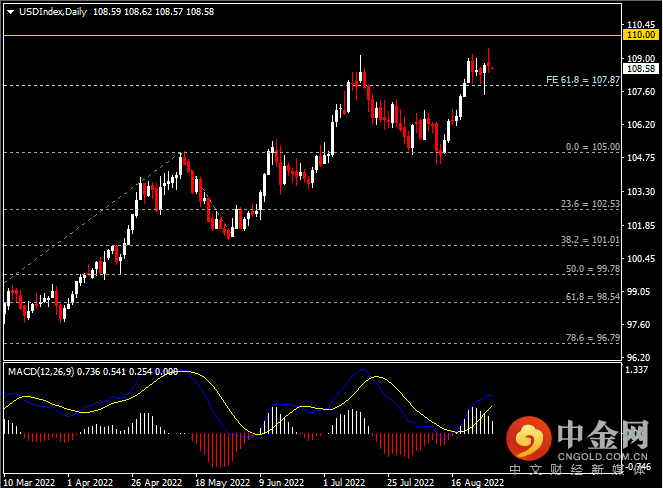The width and height of the screenshot is (663, 488).
Task: Select the 23.6 = 102.53 Fibonacci label
Action: (590, 204)
